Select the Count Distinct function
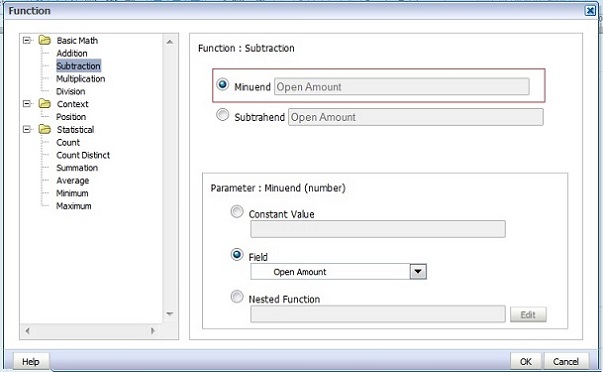The height and width of the screenshot is (372, 603). pyautogui.click(x=83, y=155)
